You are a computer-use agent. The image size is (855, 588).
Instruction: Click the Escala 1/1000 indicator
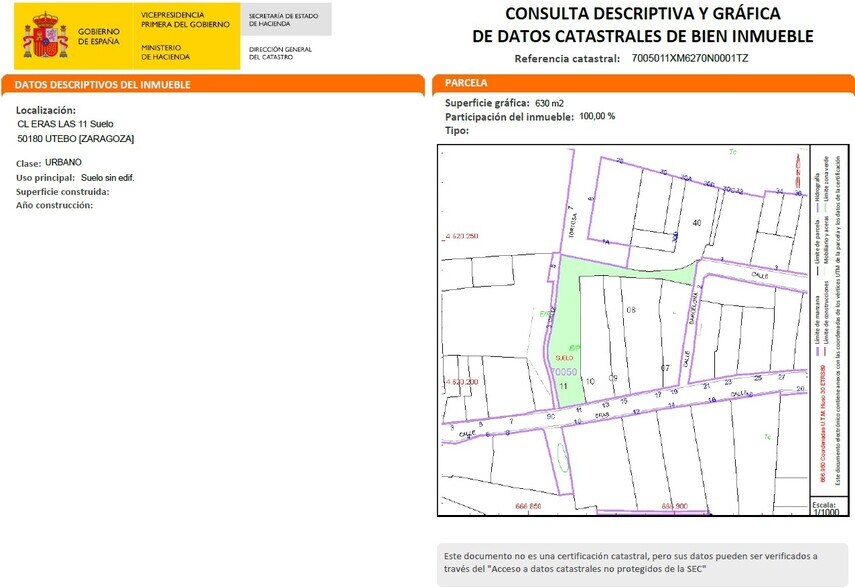[x=826, y=508]
